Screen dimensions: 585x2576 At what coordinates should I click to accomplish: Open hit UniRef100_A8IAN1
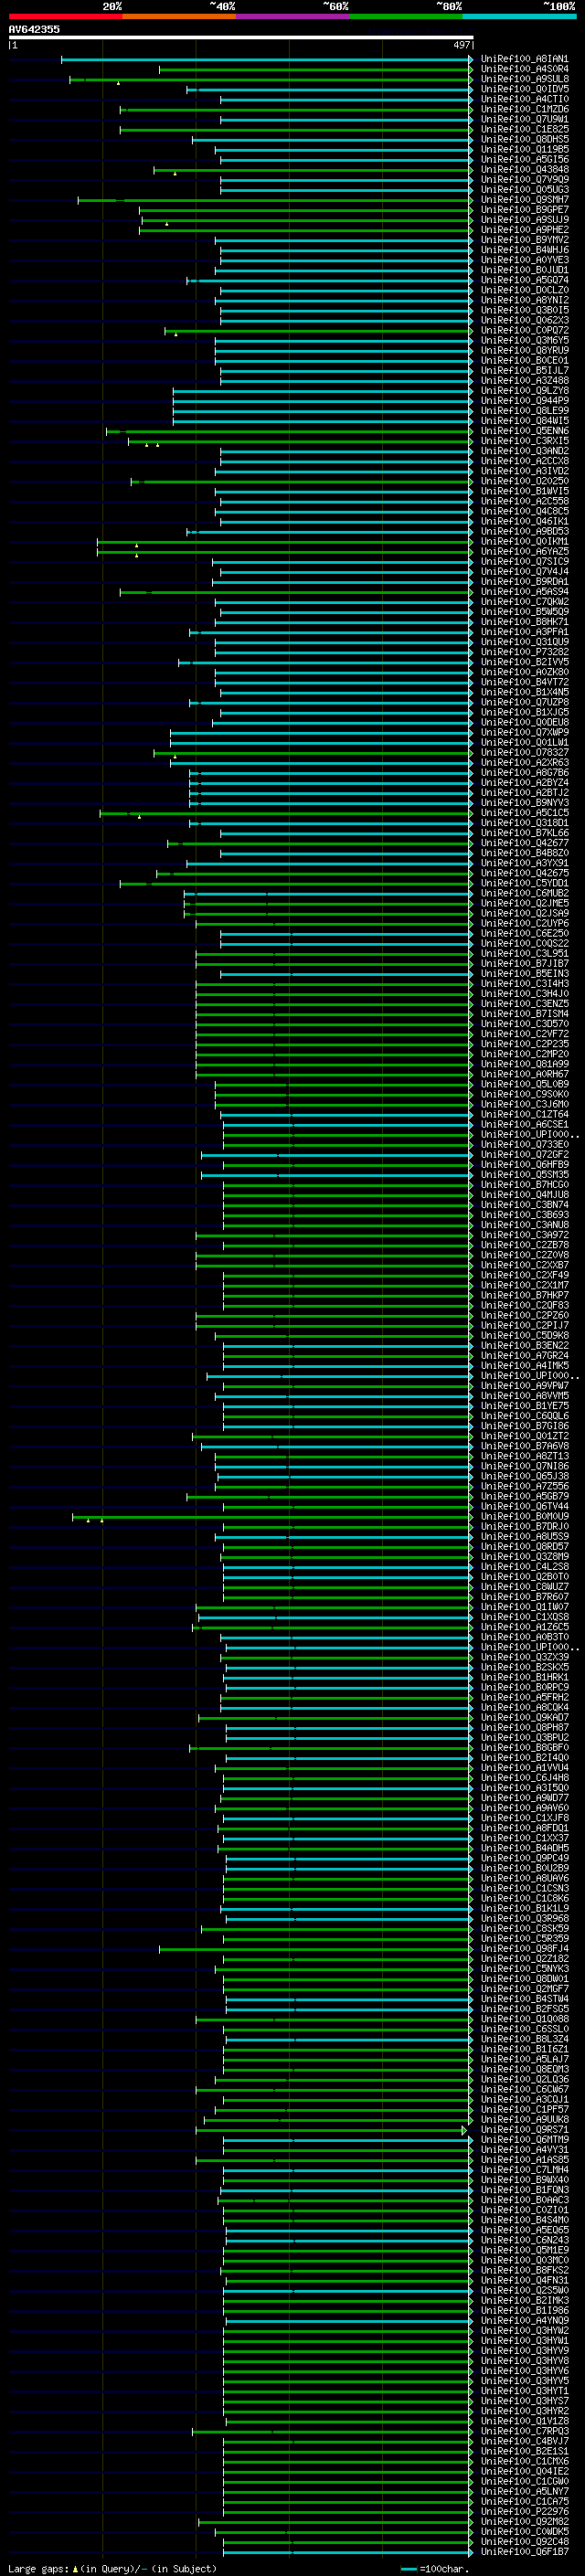(524, 59)
